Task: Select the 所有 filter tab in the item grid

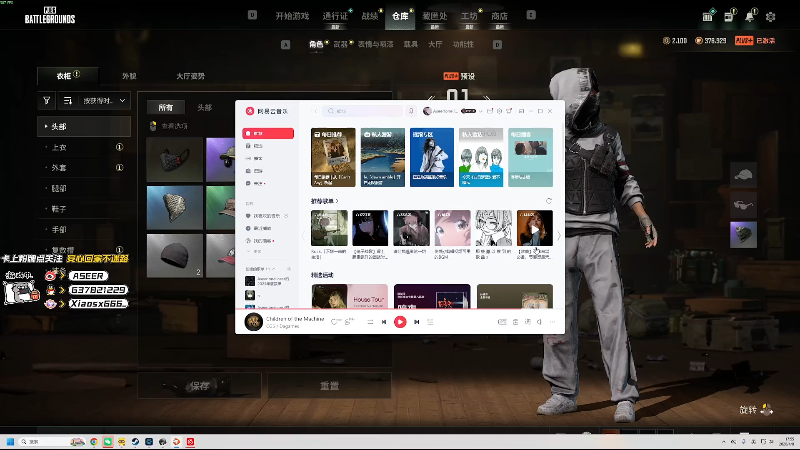Action: 165,107
